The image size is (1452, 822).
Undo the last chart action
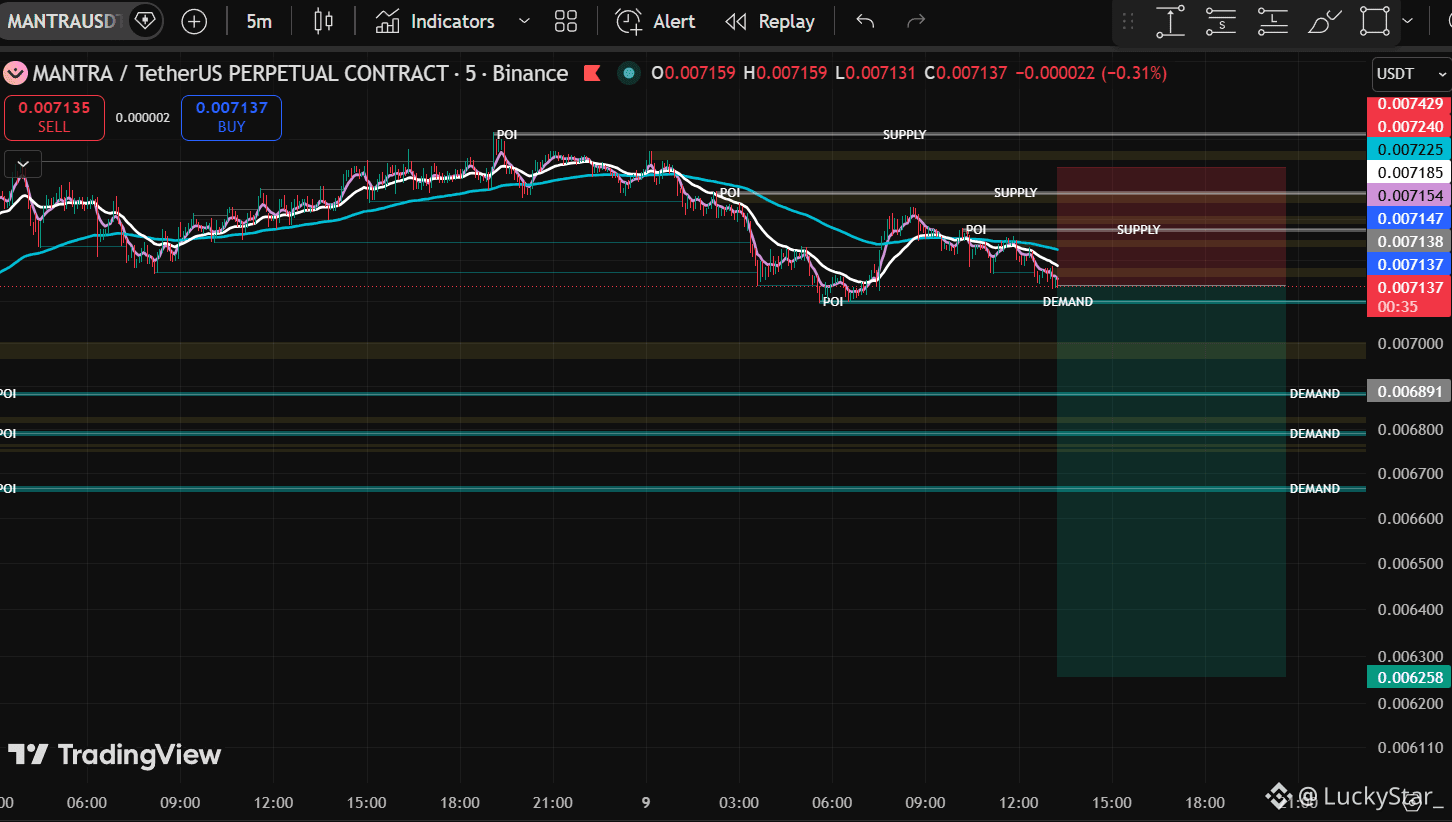[865, 21]
